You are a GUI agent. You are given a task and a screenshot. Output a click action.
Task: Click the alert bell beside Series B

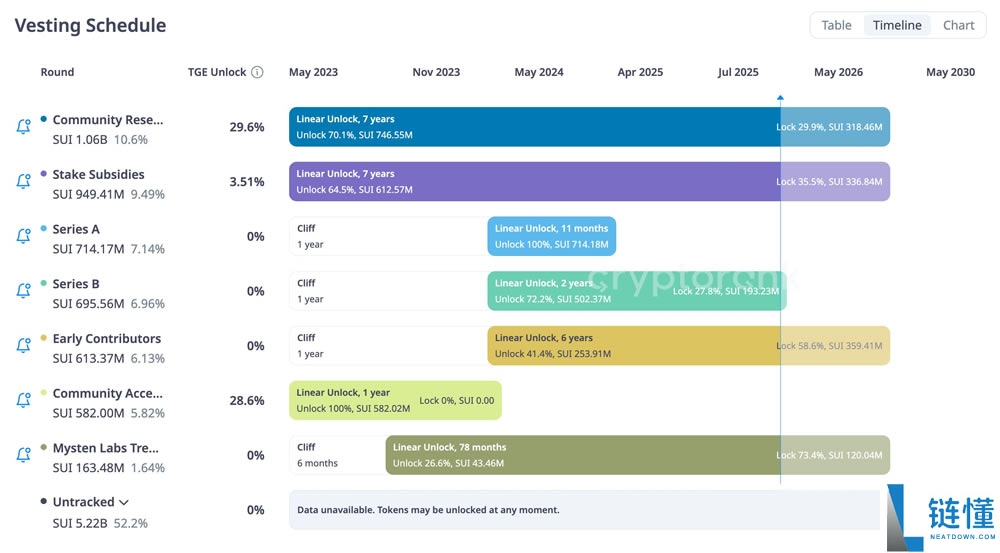[x=23, y=291]
